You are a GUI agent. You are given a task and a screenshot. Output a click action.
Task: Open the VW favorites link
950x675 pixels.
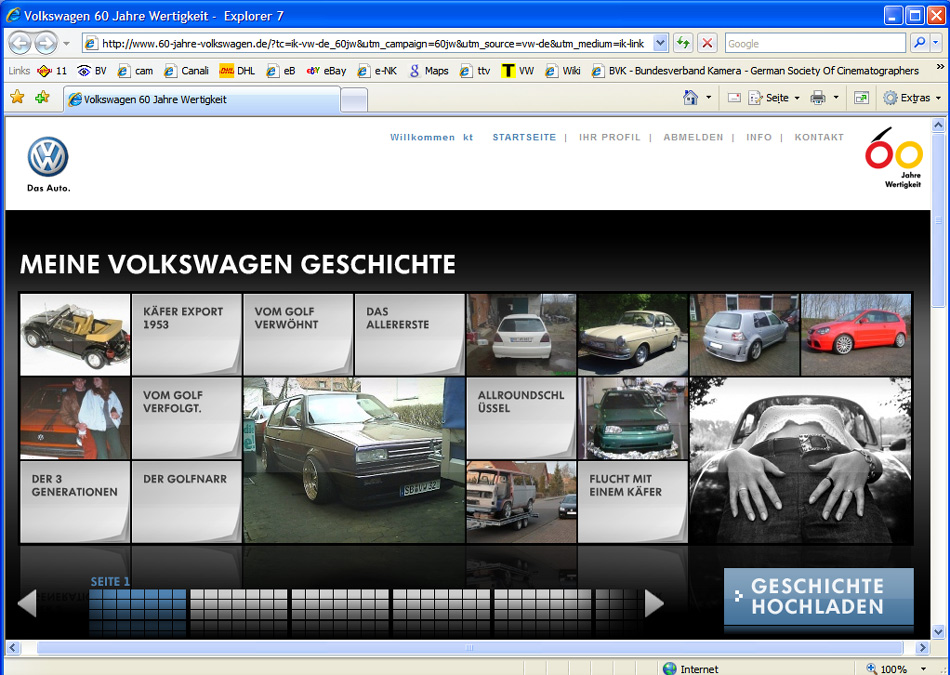pyautogui.click(x=517, y=71)
